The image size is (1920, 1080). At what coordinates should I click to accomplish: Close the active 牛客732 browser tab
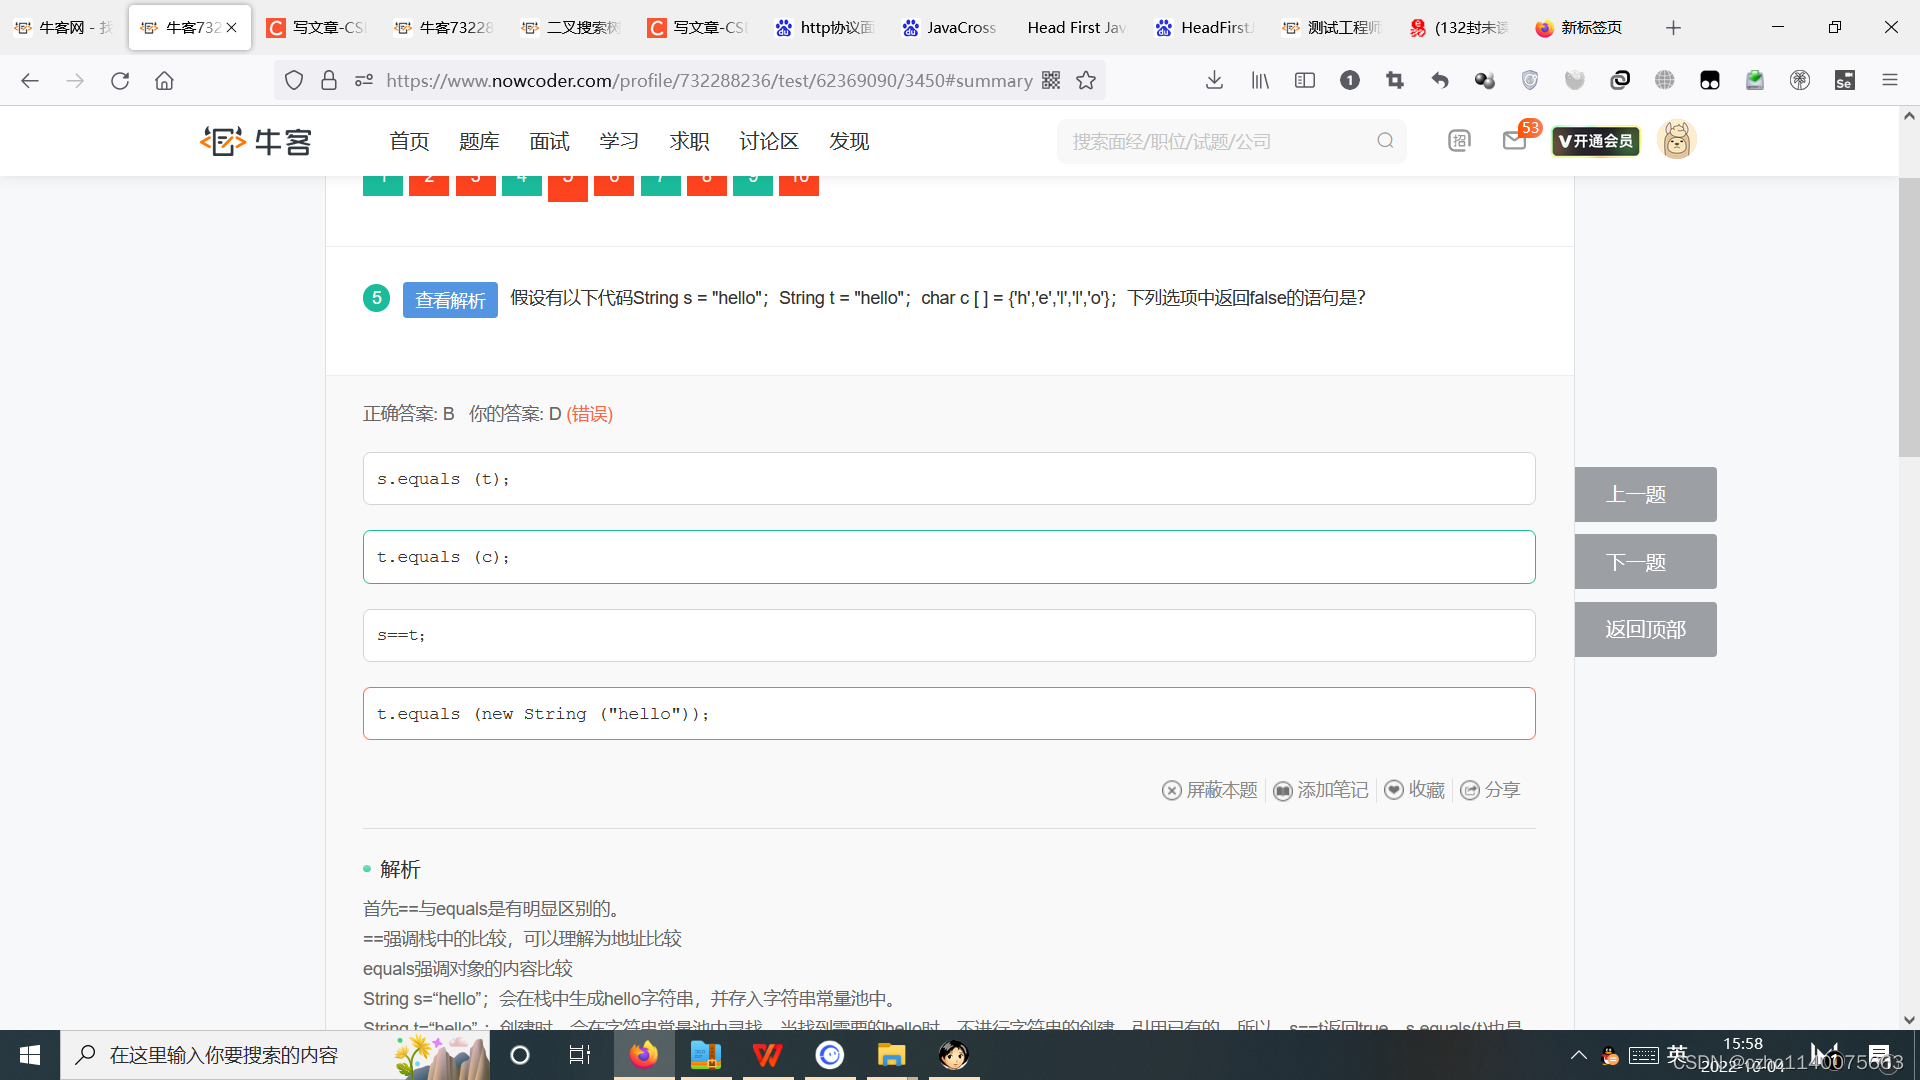coord(232,28)
